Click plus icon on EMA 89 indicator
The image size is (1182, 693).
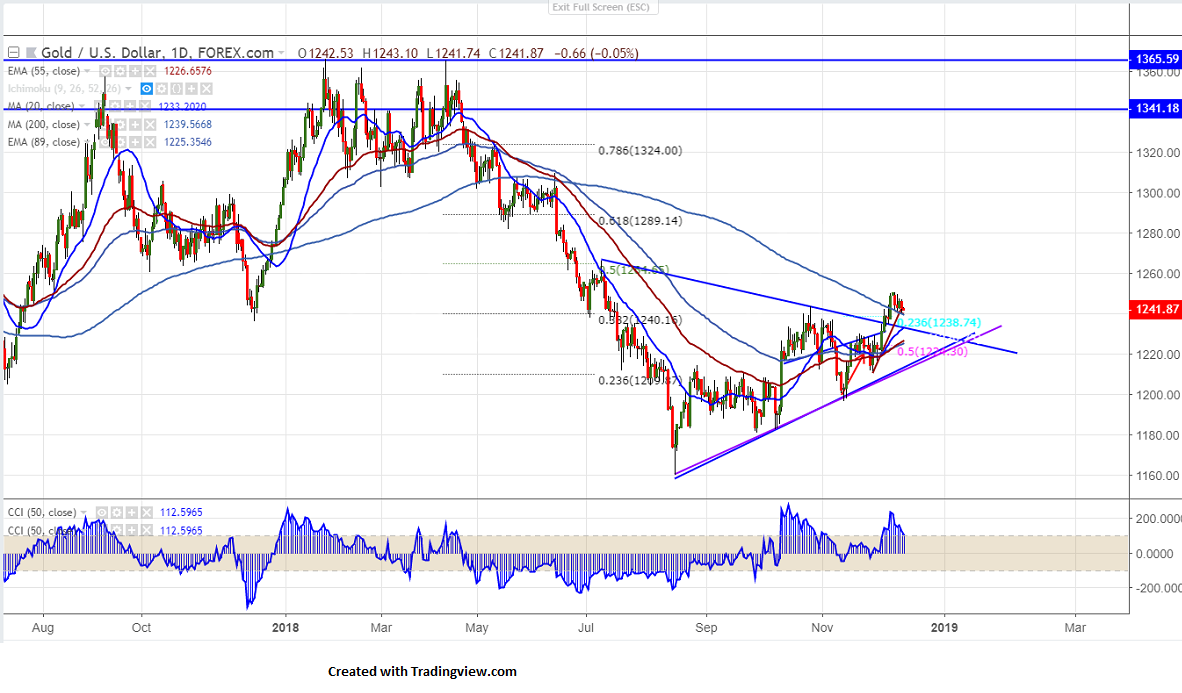(134, 143)
